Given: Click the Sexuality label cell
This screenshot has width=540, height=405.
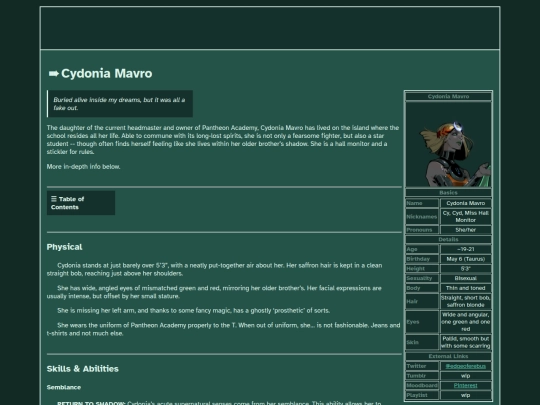Looking at the screenshot, I should 422,278.
